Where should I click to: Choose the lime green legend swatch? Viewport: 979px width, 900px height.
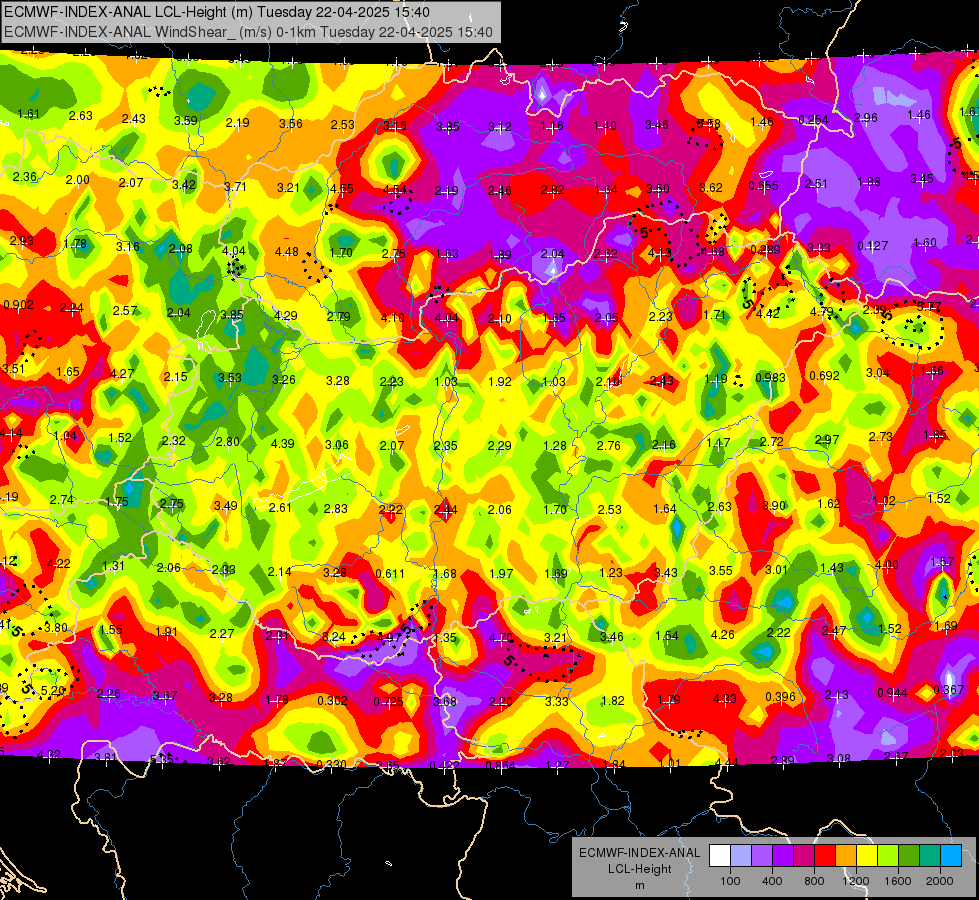pos(888,855)
